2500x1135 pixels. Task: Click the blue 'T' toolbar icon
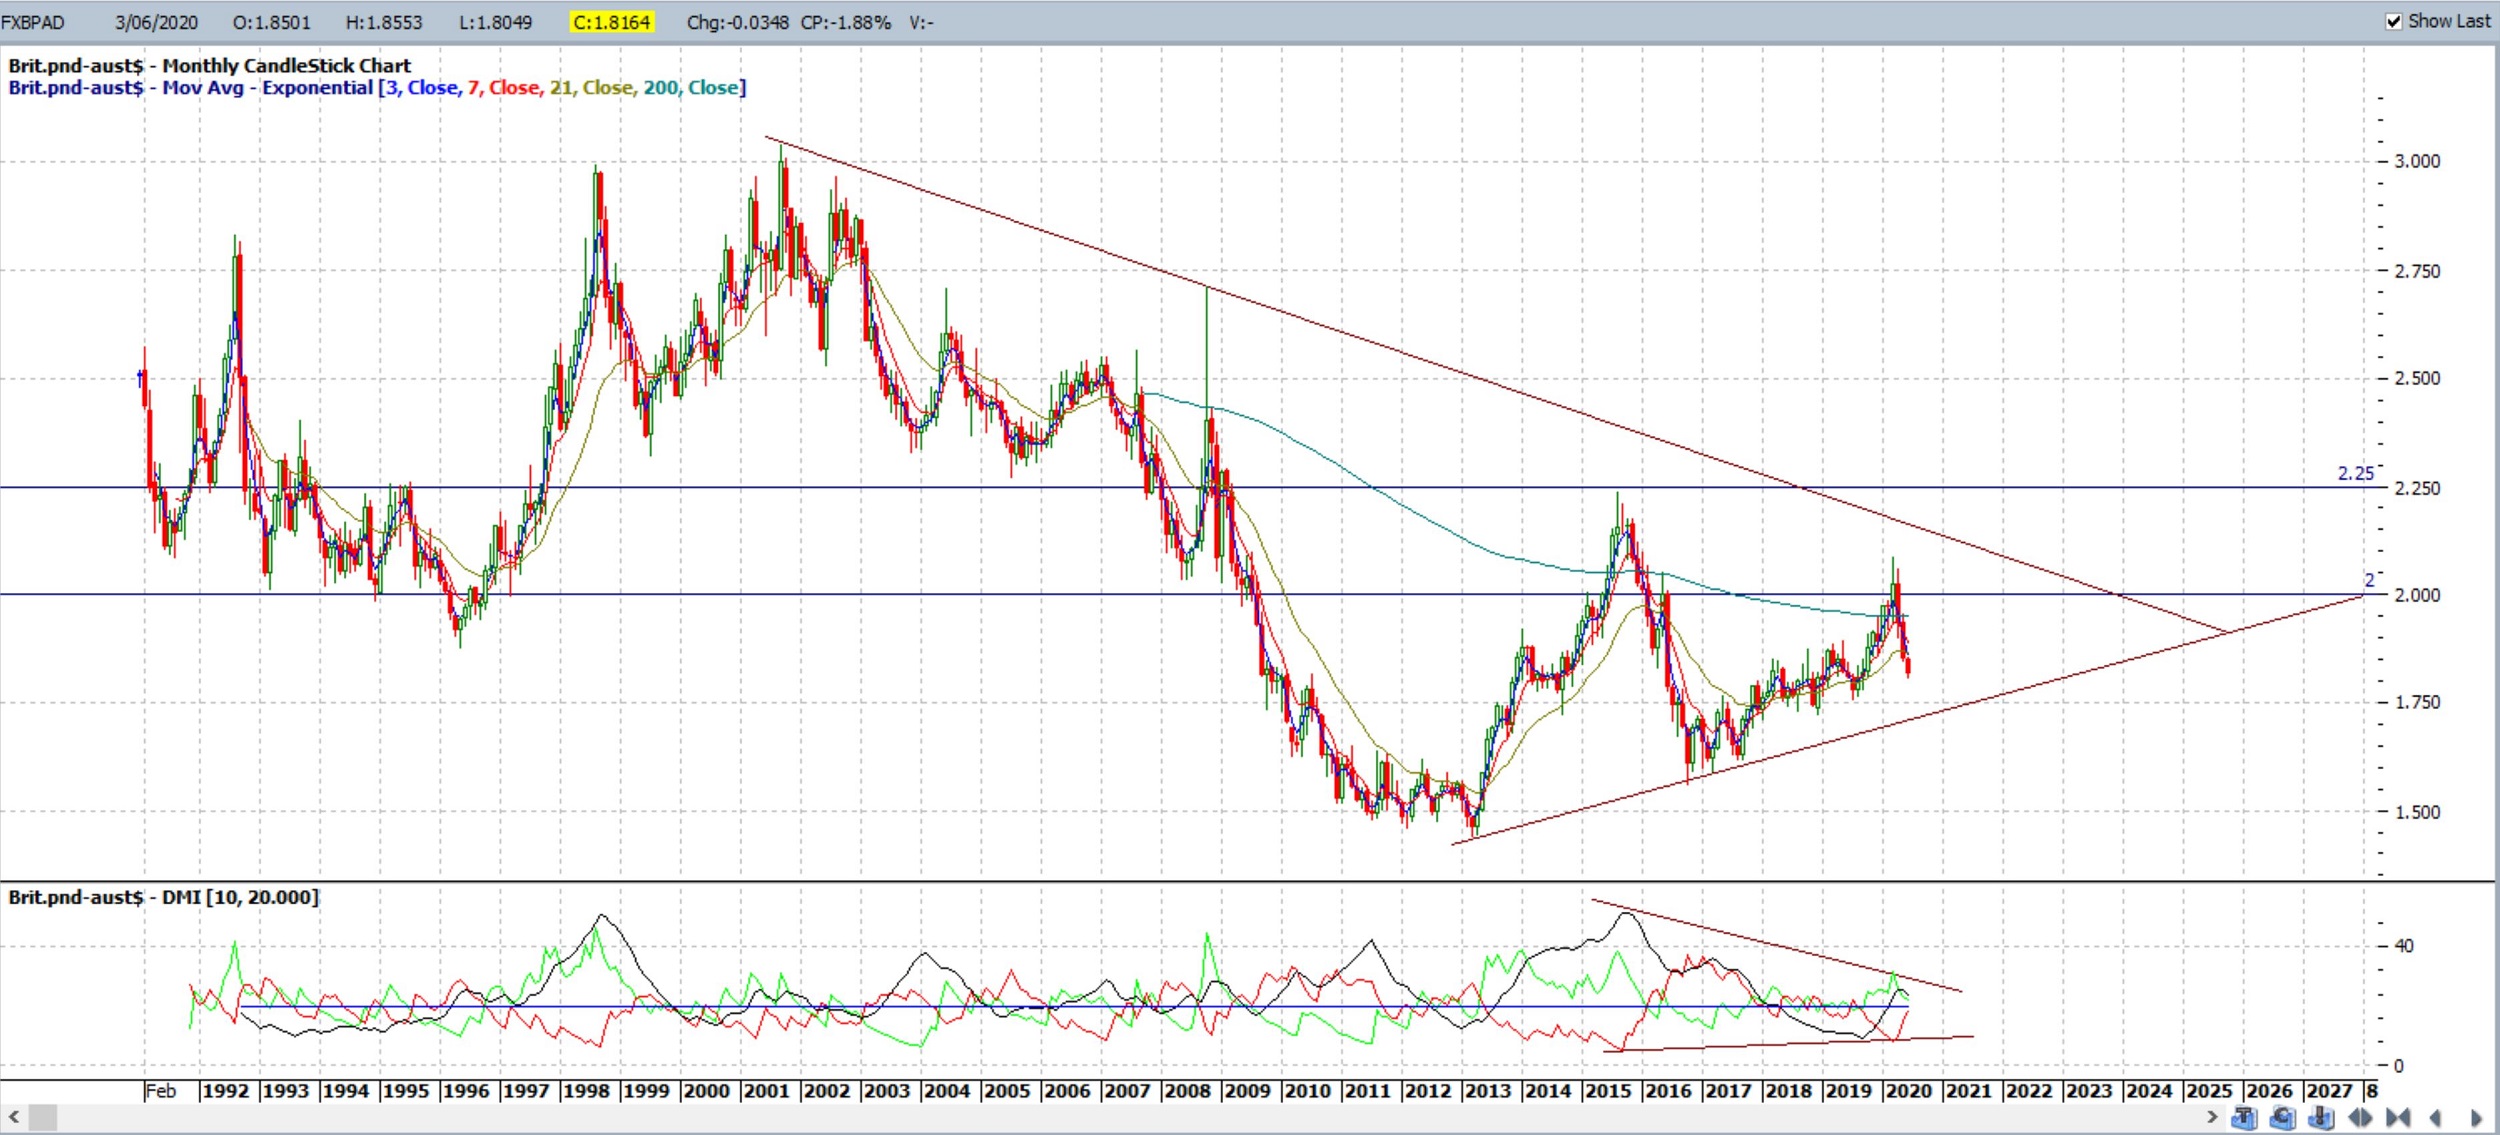[x=2244, y=1117]
